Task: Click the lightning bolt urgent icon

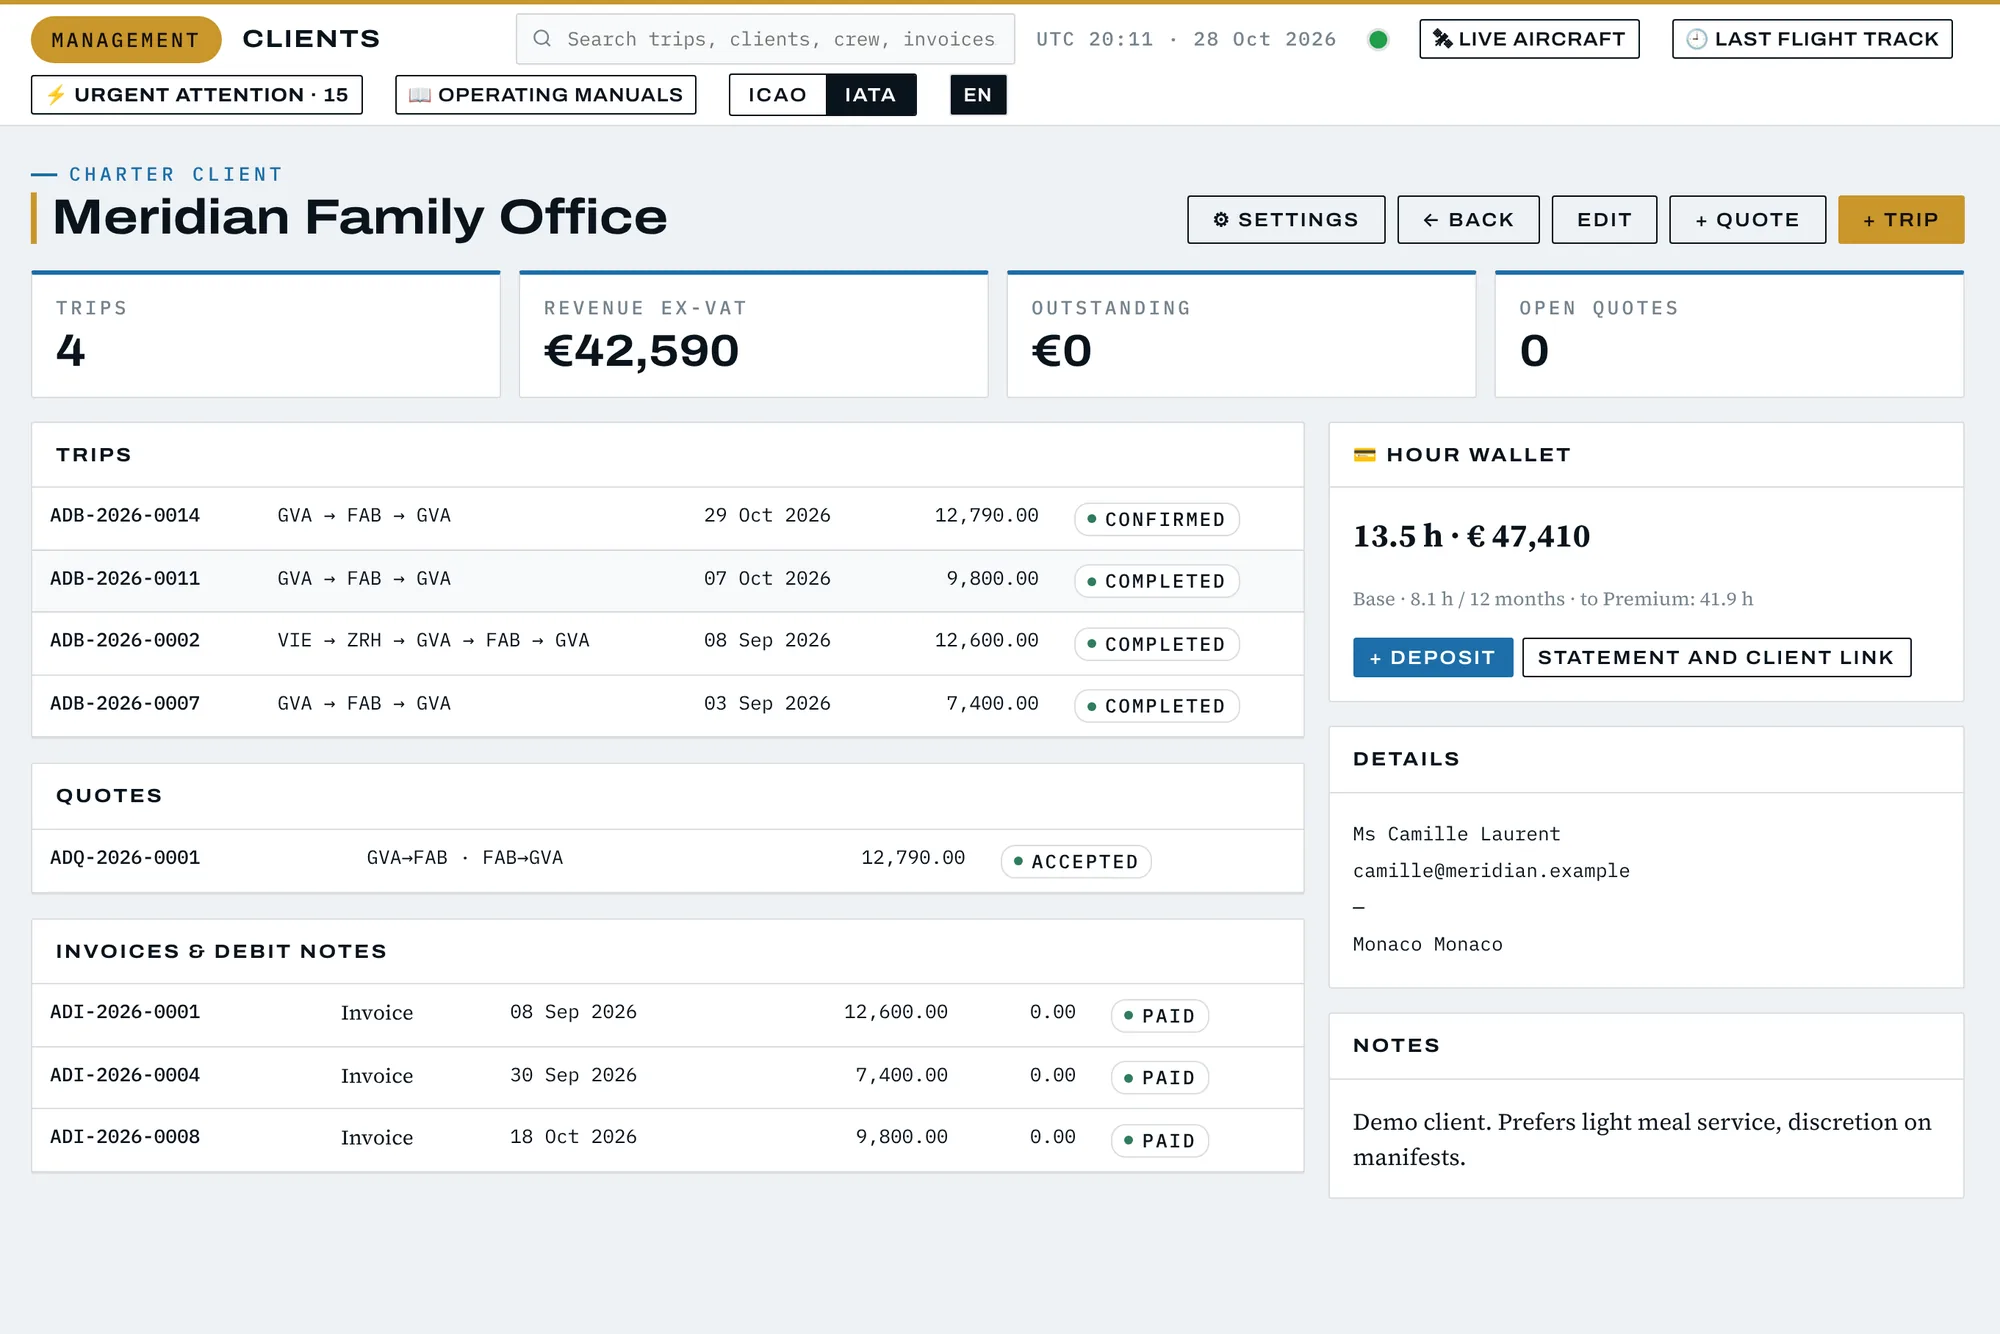Action: coord(56,95)
